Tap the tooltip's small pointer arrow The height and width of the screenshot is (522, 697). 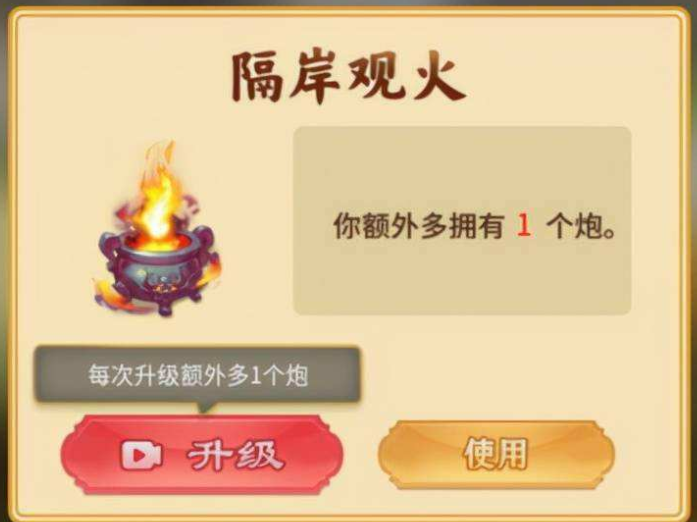205,408
